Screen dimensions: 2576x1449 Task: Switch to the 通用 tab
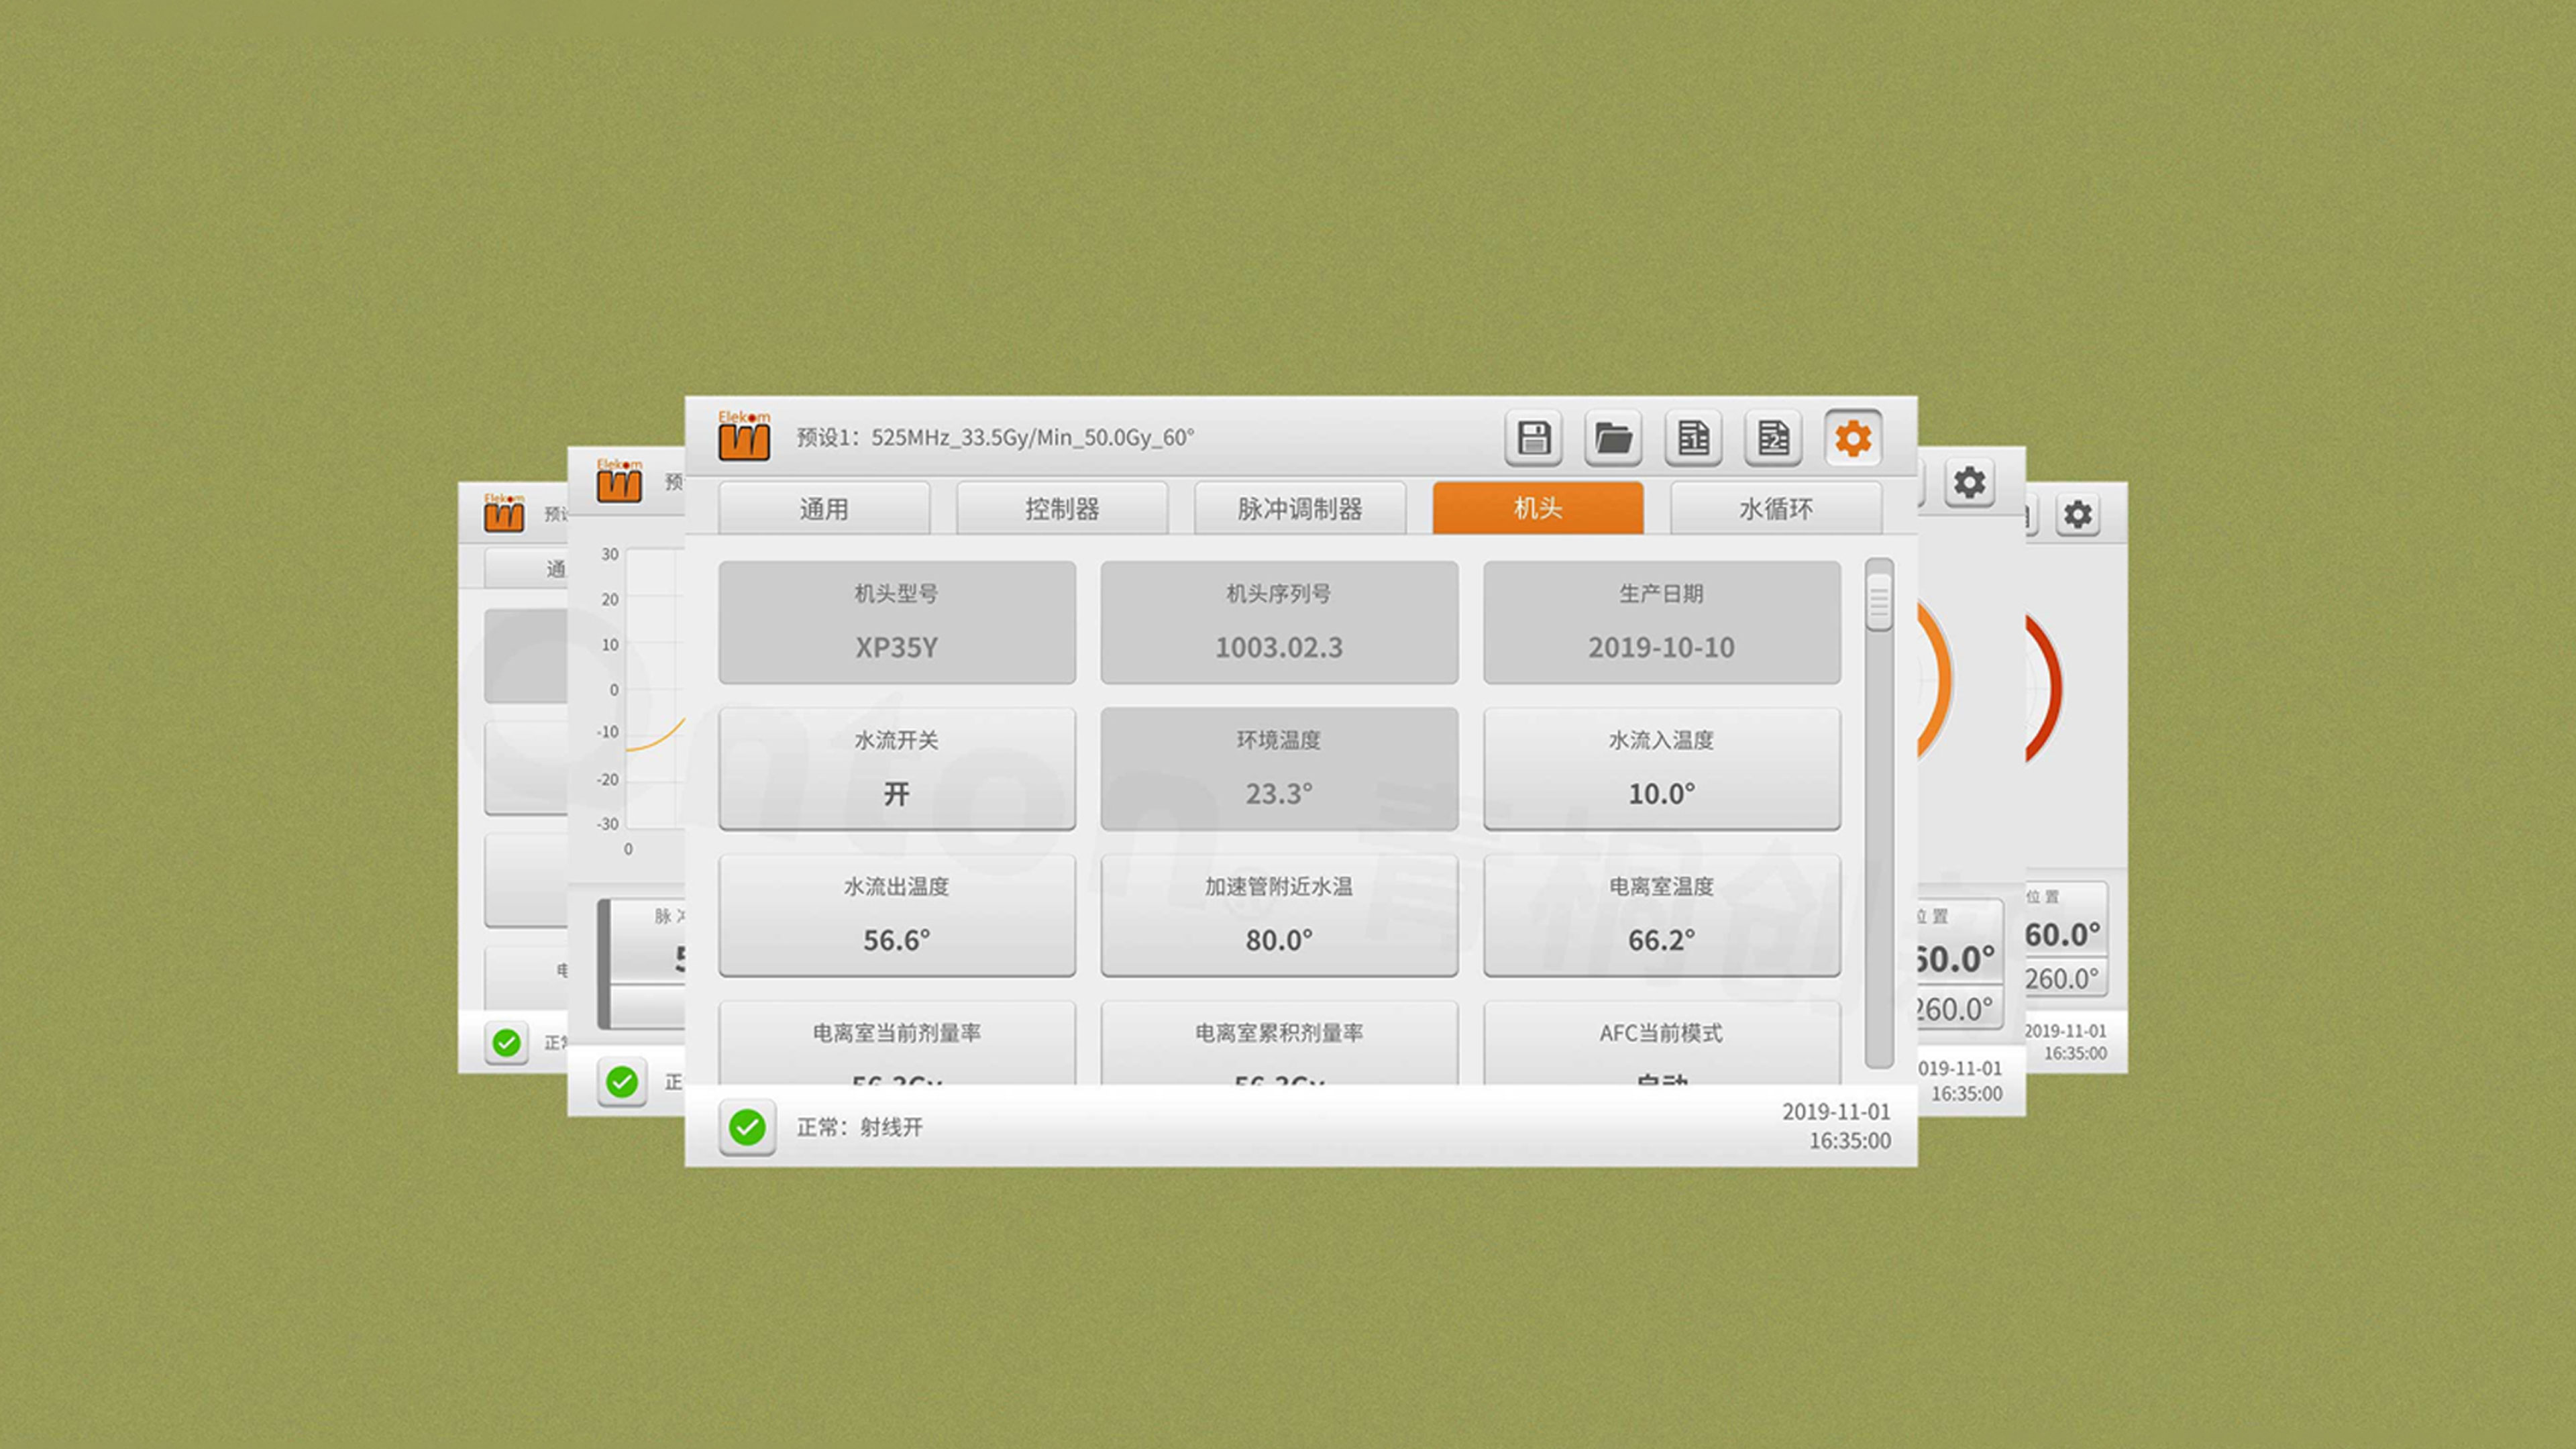click(x=824, y=508)
